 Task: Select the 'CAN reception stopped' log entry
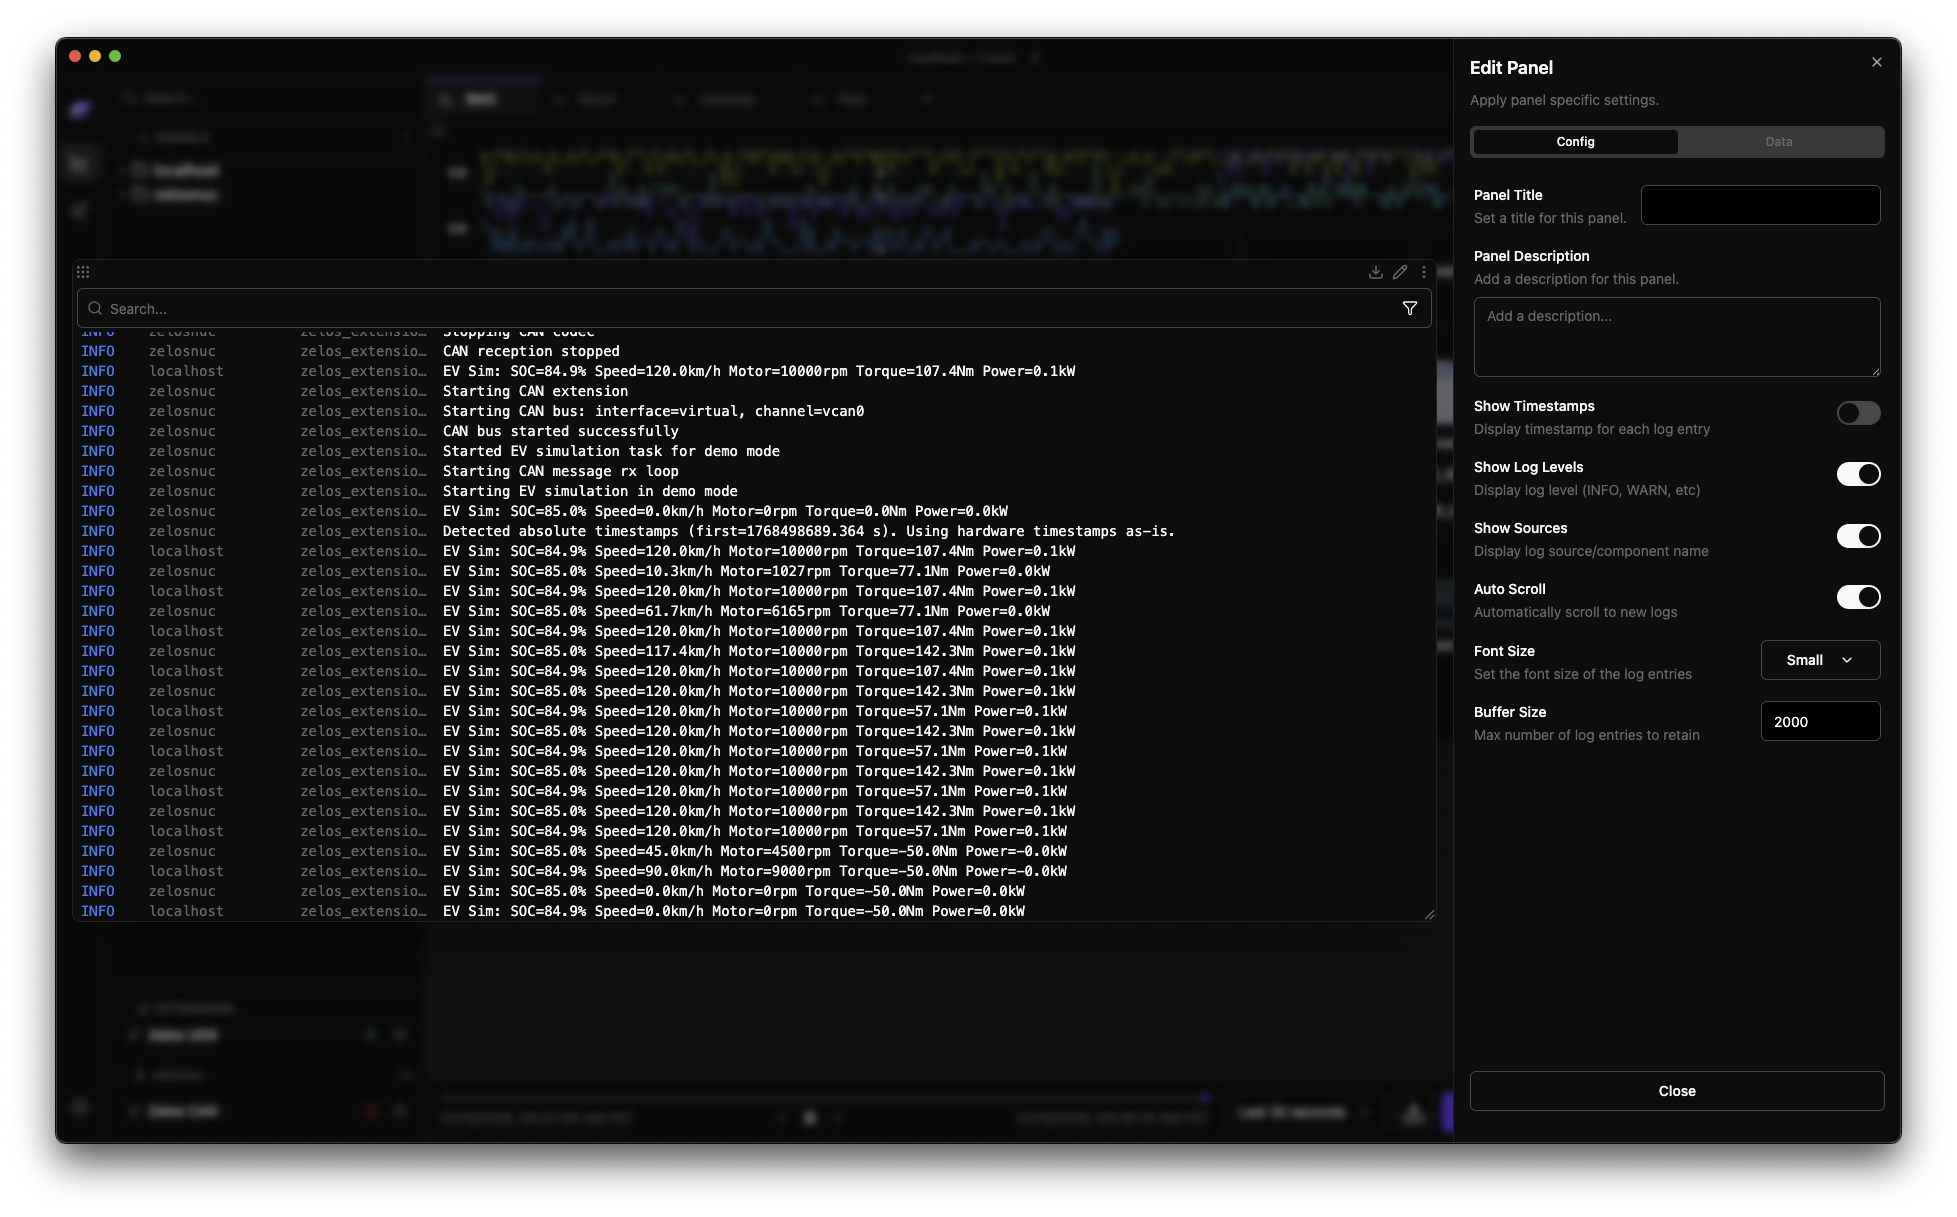pos(754,351)
